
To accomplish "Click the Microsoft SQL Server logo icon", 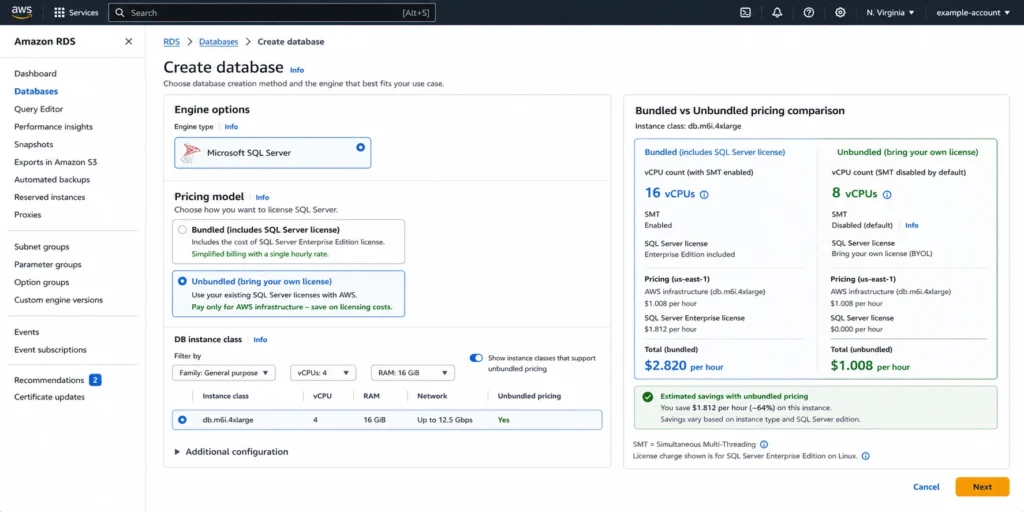I will tap(191, 153).
